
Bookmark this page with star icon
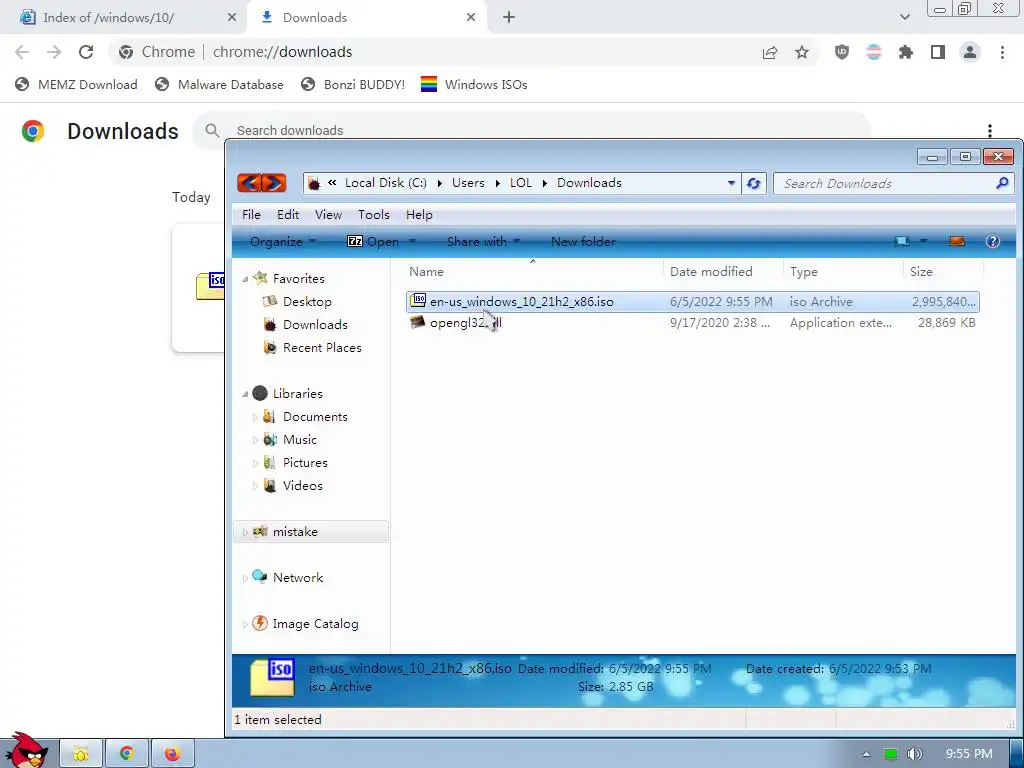802,52
